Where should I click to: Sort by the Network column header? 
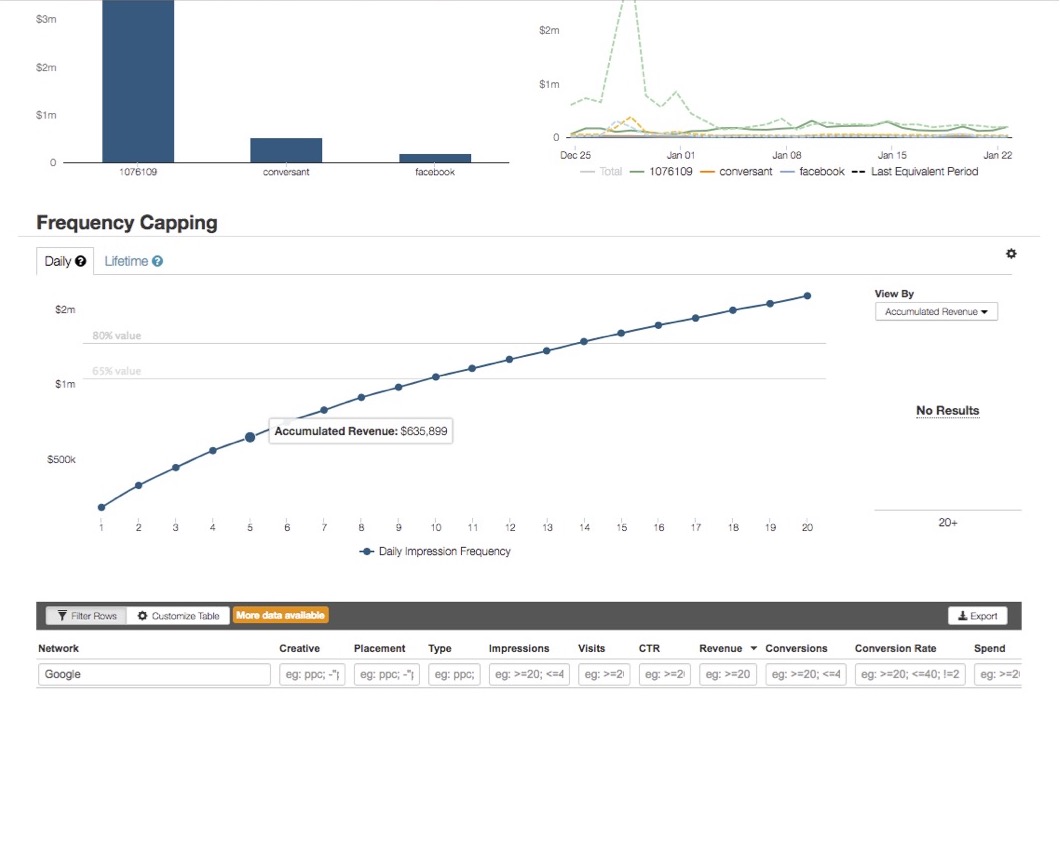point(58,648)
